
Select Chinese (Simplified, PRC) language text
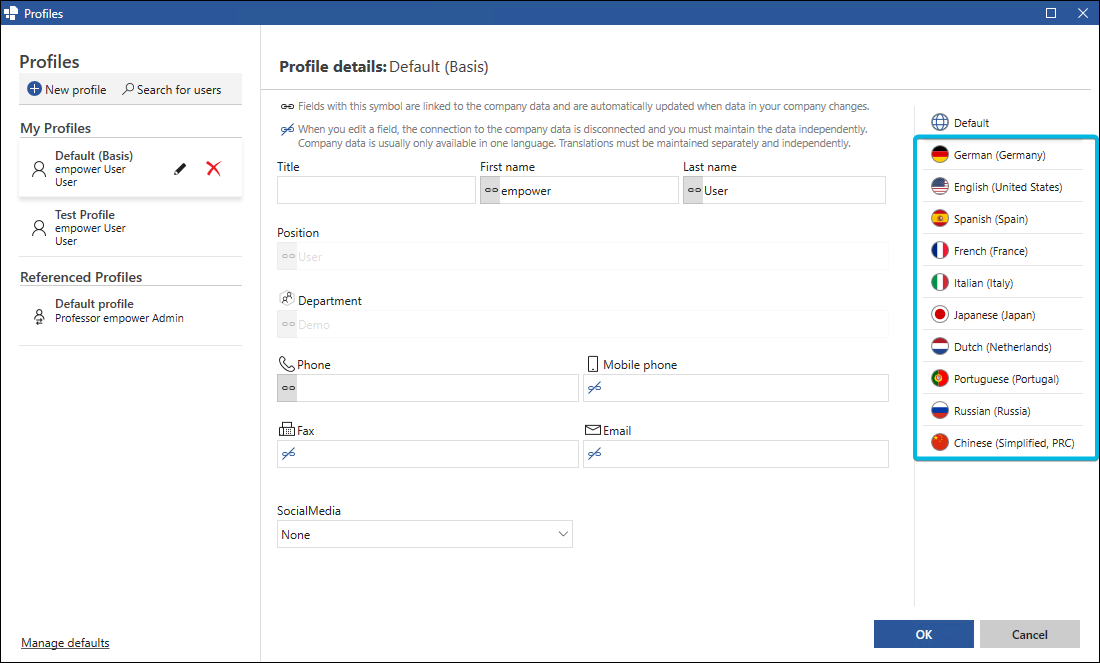(x=1014, y=443)
